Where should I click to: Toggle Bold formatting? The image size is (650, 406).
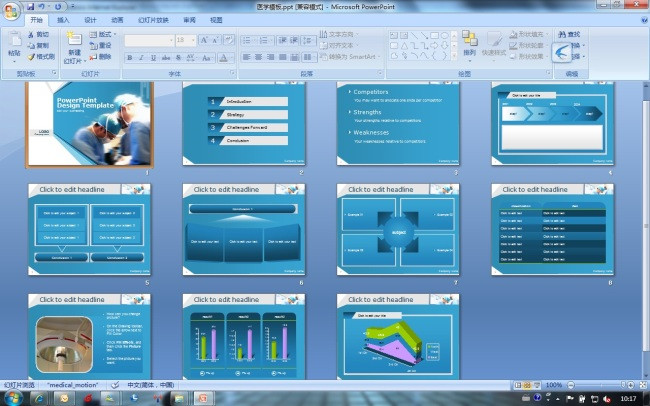[130, 57]
